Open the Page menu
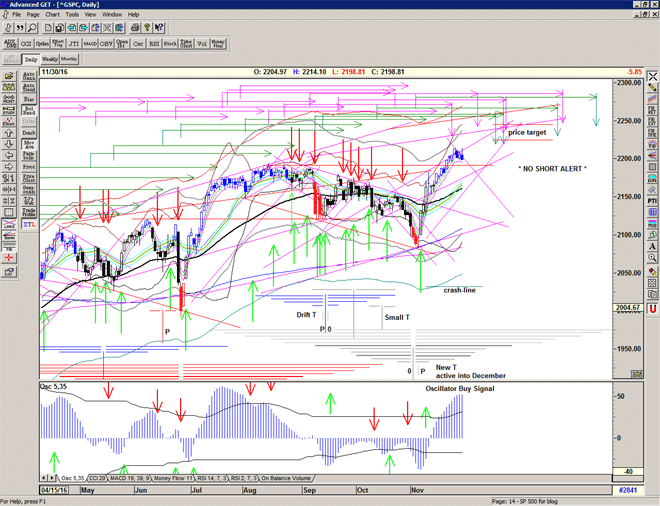 [33, 15]
